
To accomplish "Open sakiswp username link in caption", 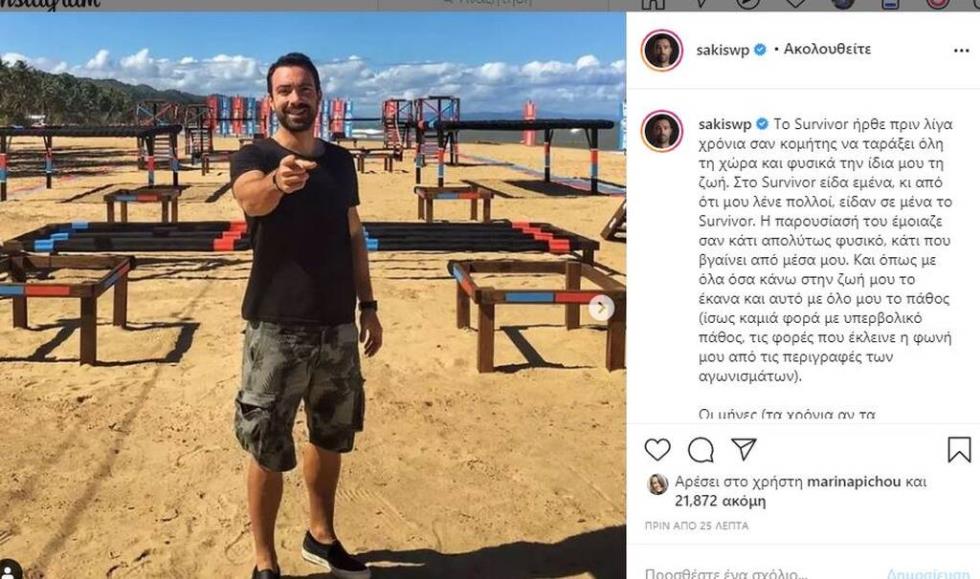I will pyautogui.click(x=725, y=124).
